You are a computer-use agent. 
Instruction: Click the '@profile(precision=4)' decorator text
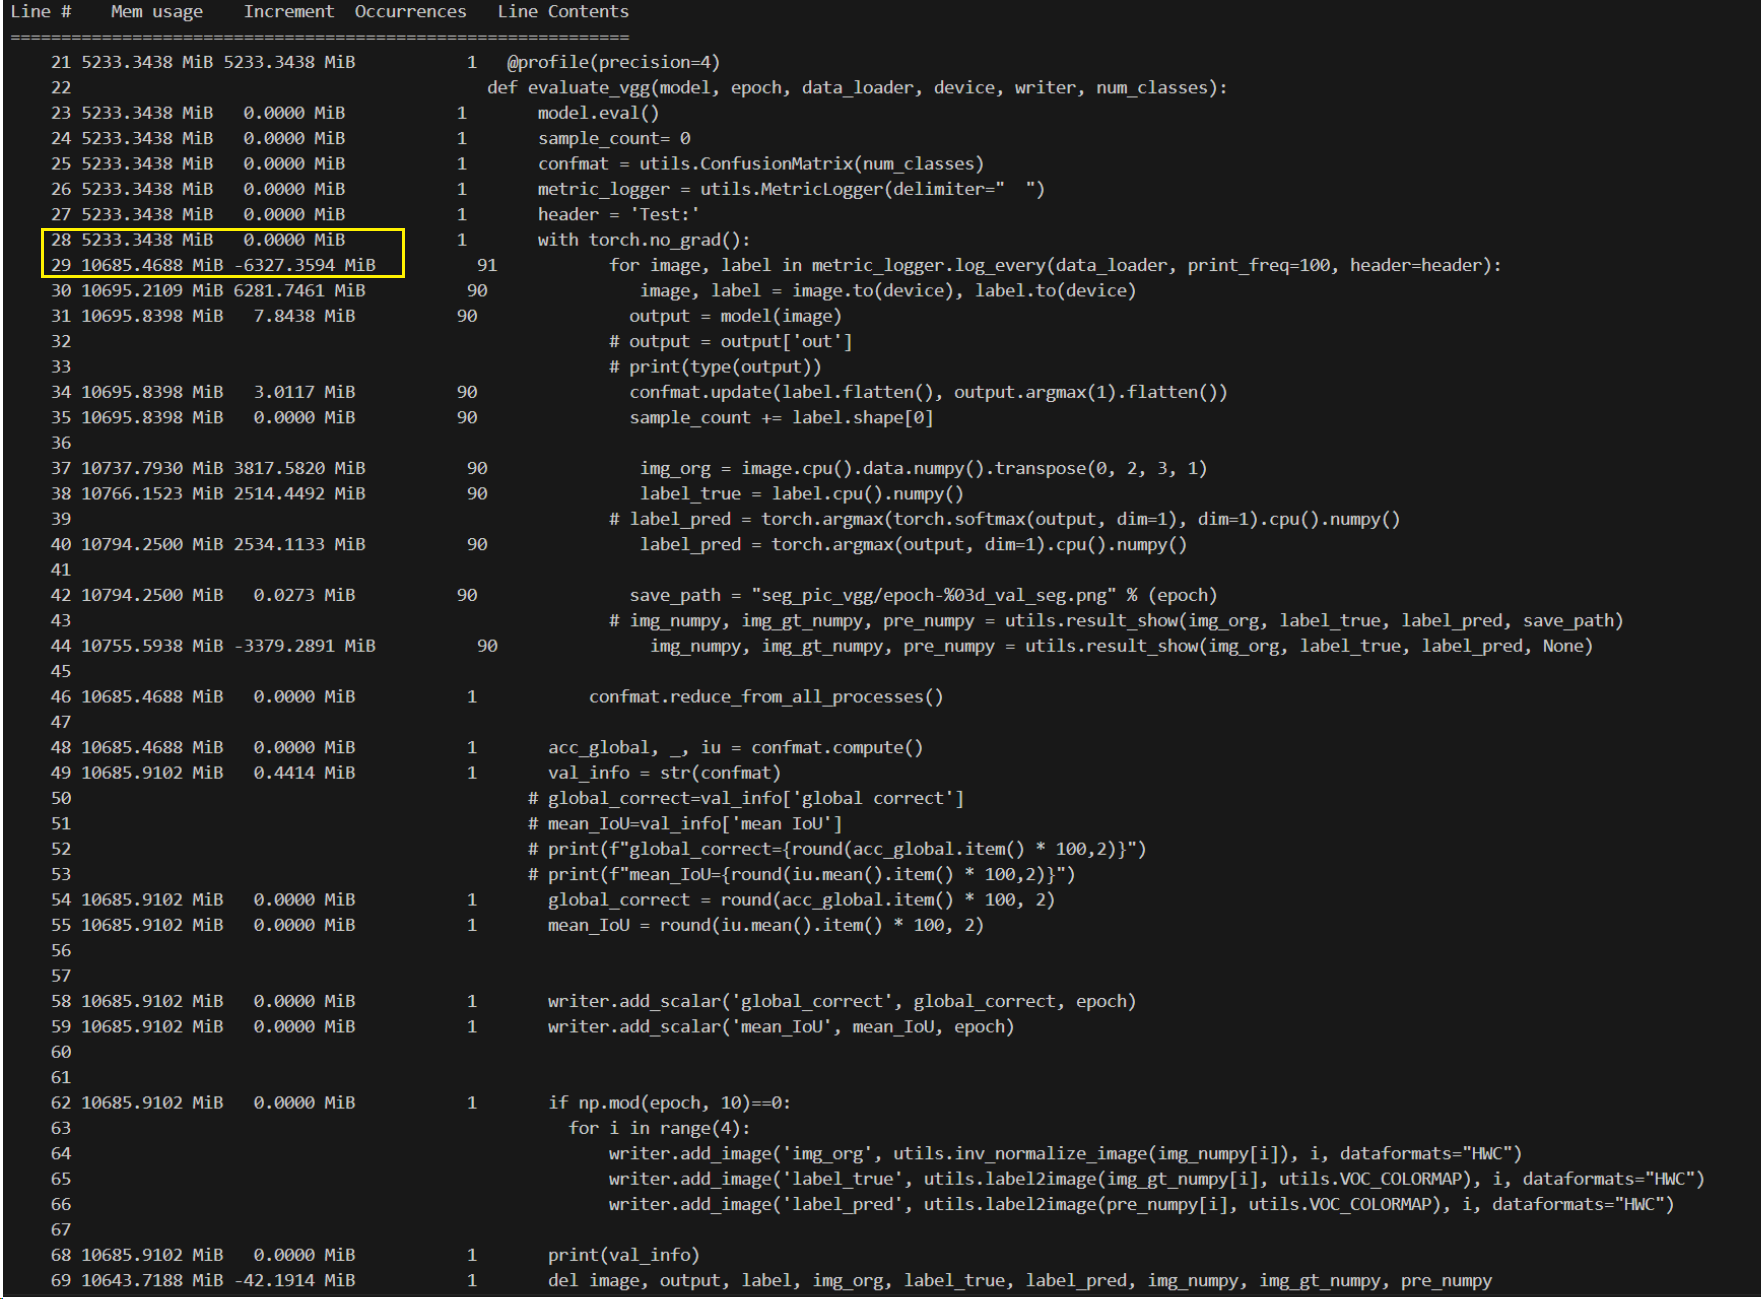click(613, 62)
